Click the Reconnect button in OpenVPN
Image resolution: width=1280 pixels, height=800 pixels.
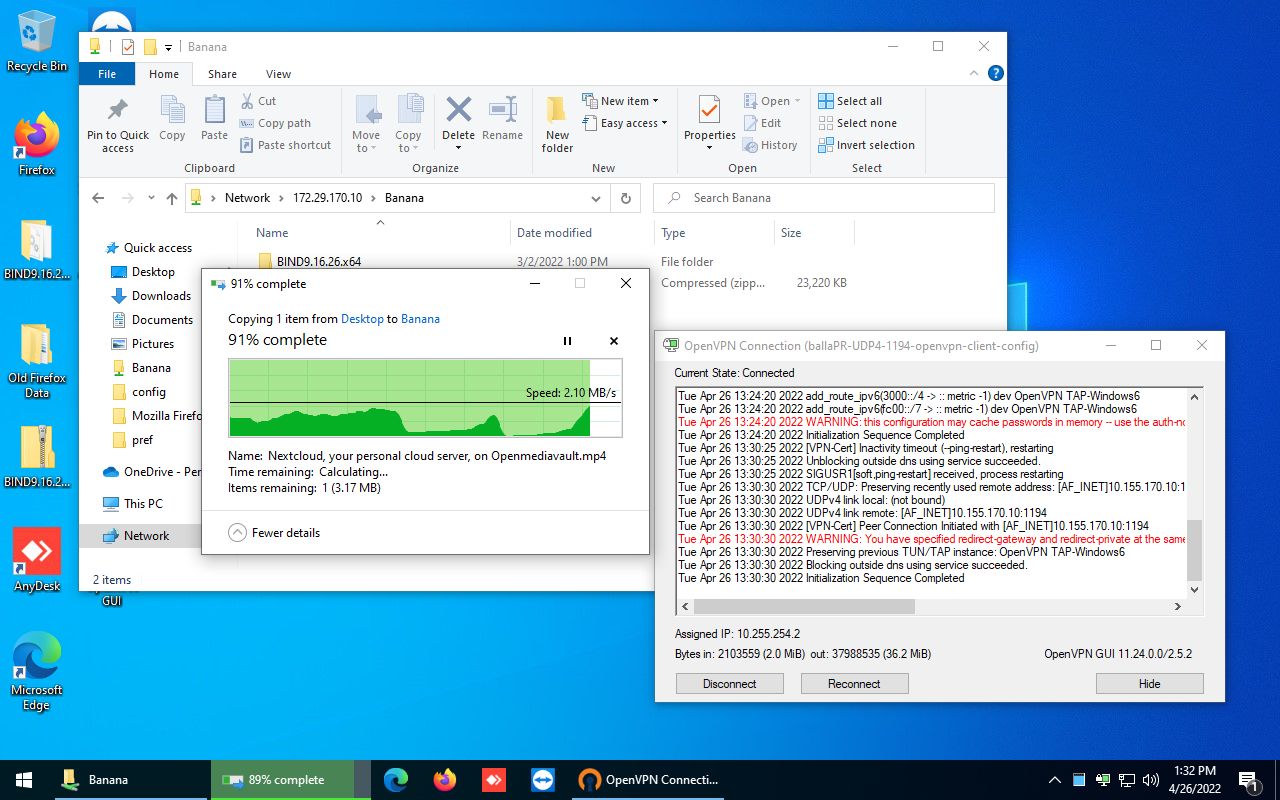point(854,684)
